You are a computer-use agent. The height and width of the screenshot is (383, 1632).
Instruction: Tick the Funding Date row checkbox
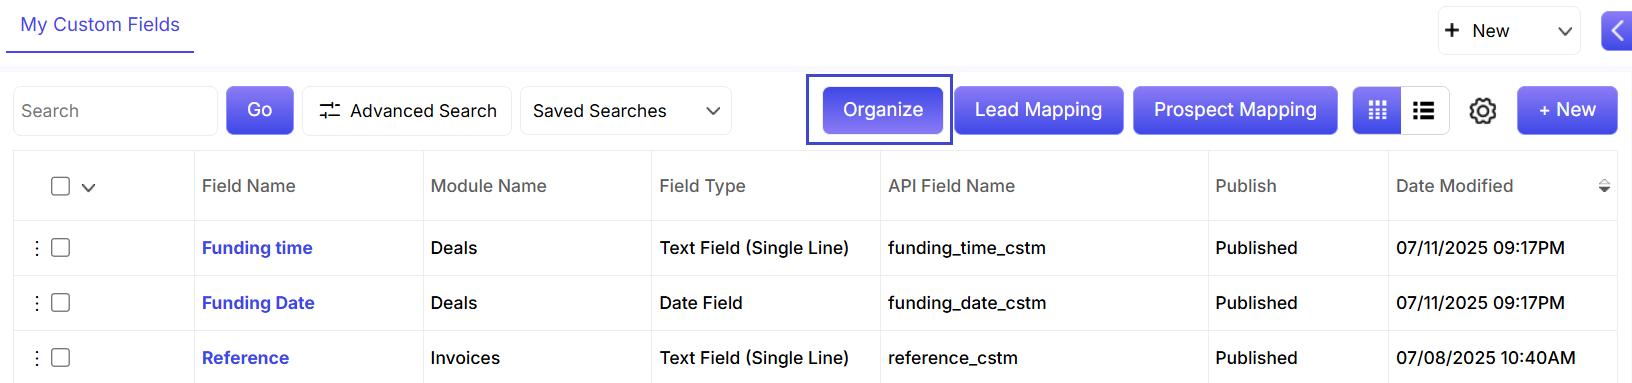[61, 303]
